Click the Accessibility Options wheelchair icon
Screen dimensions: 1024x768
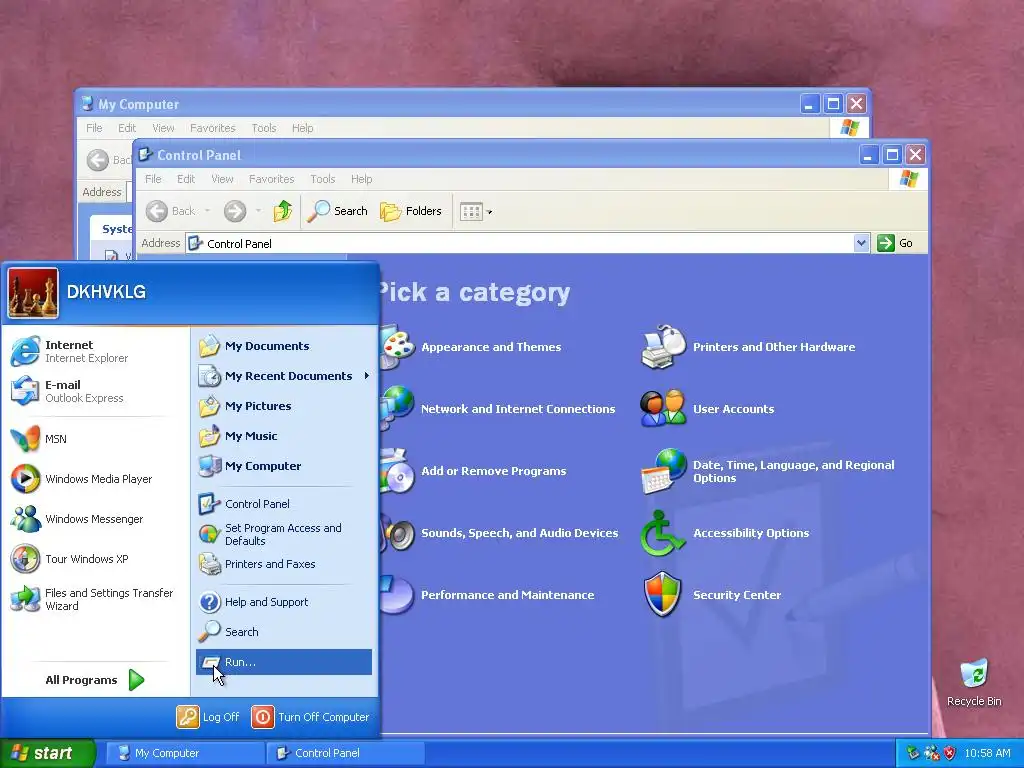coord(662,533)
